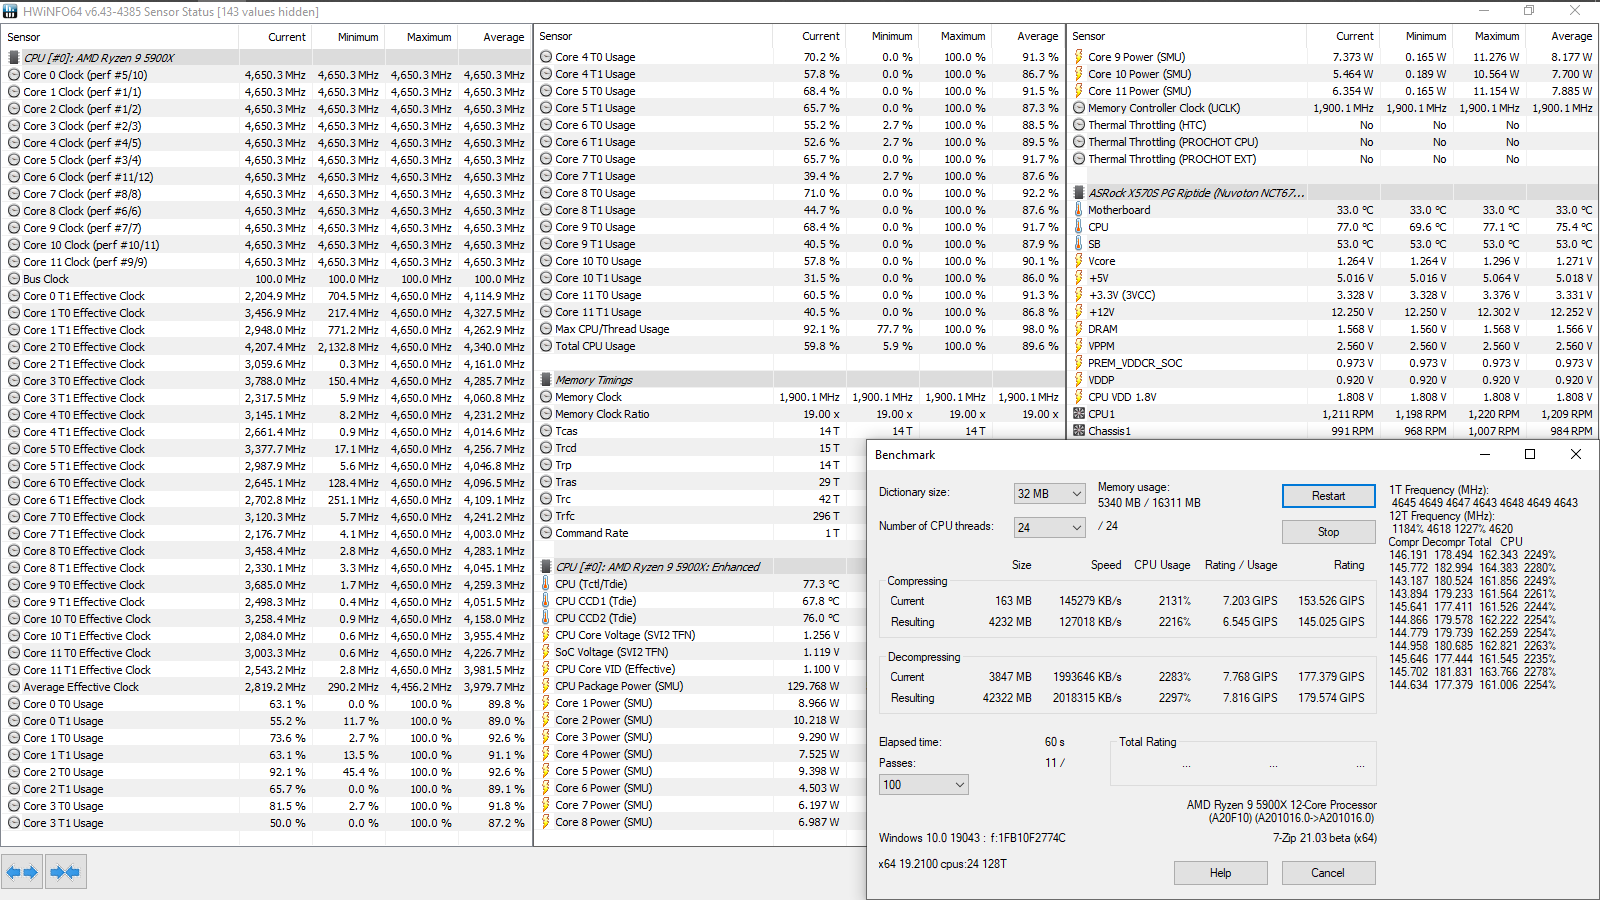Click the Memory usage value 5340 MB / 16311 MB

[1149, 503]
